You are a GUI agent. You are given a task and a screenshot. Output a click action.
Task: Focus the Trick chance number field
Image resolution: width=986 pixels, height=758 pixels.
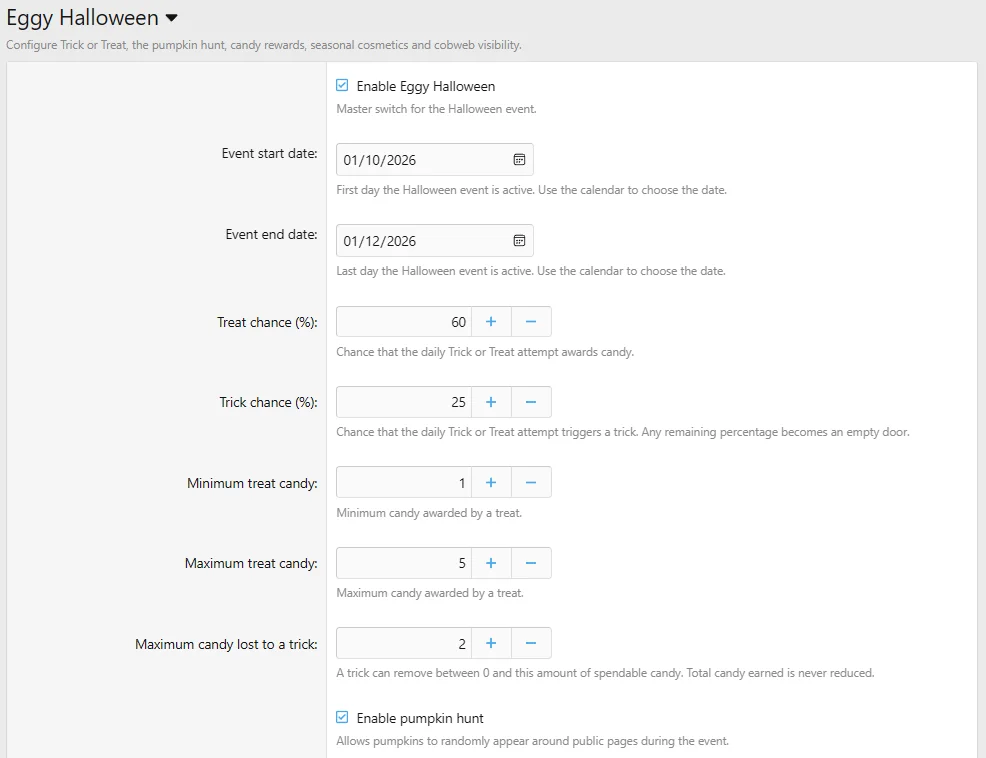404,402
